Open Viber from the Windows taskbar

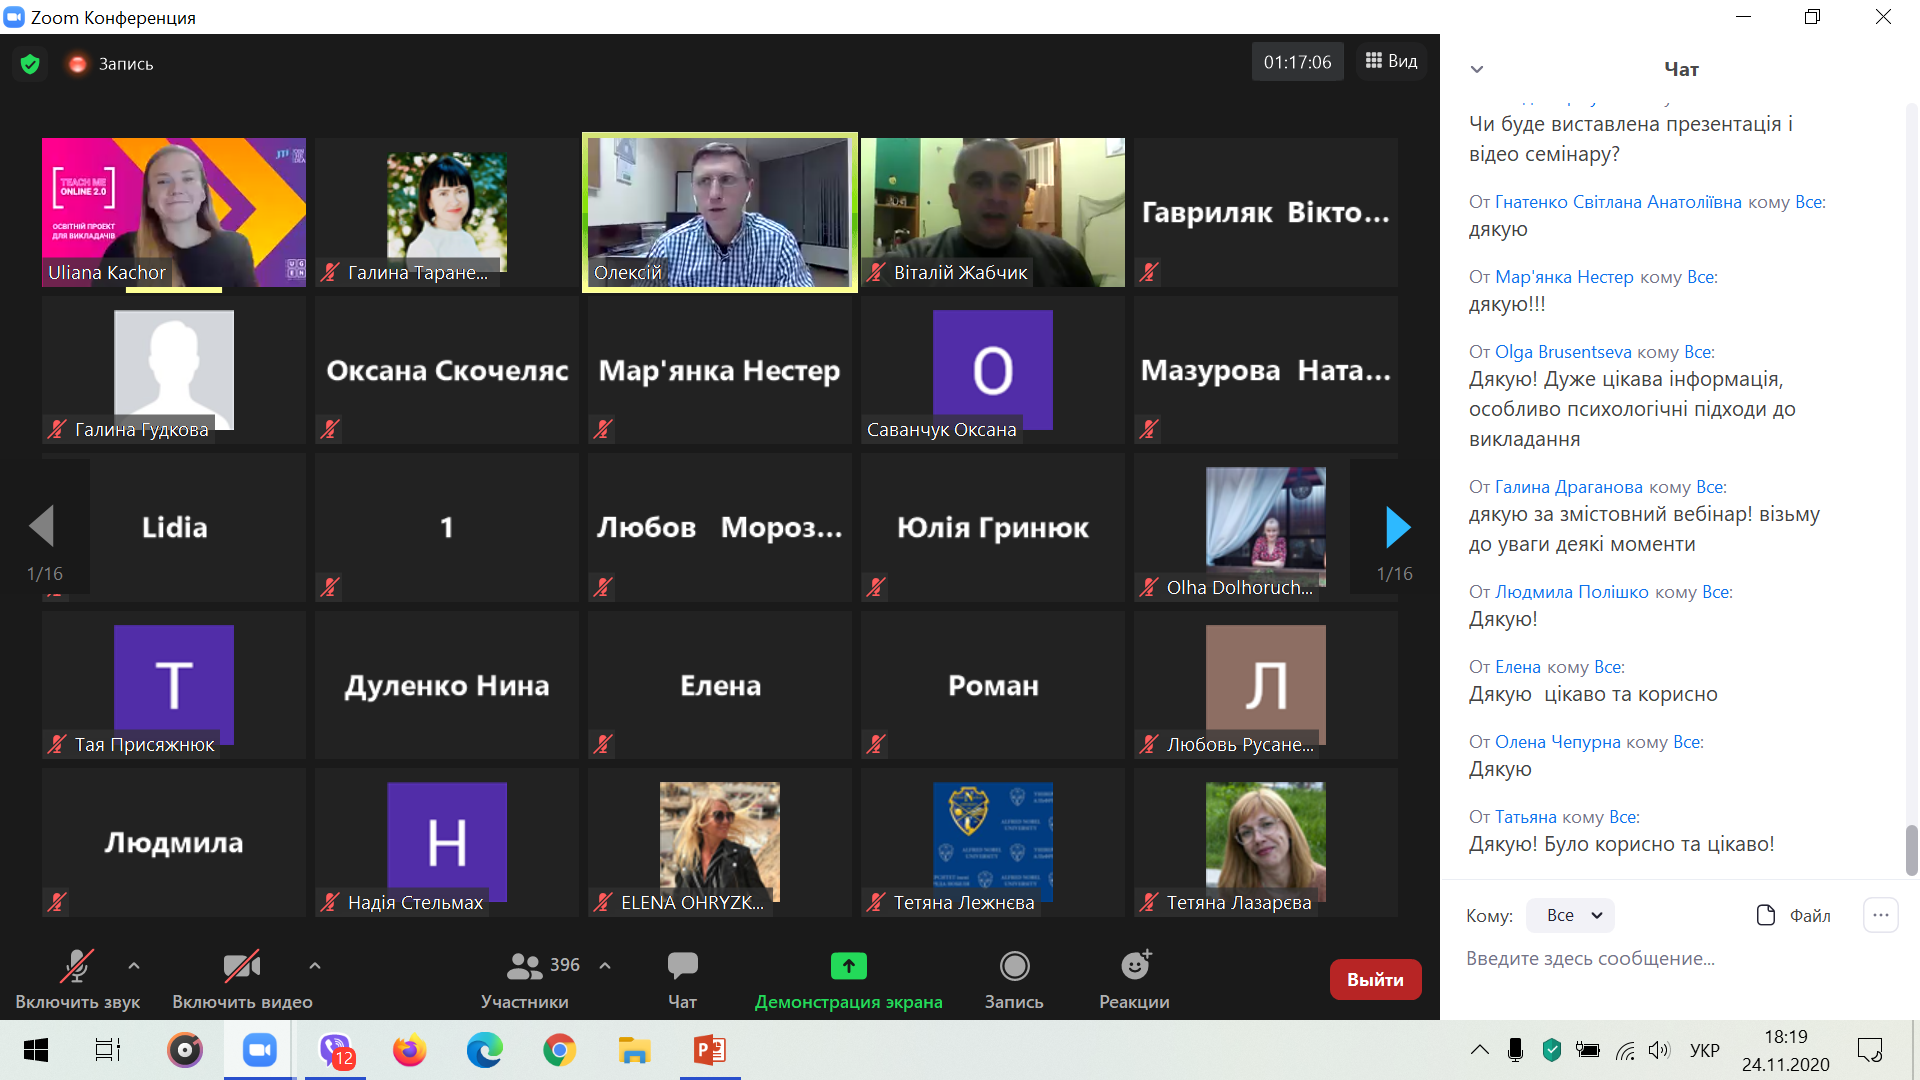[x=336, y=1050]
